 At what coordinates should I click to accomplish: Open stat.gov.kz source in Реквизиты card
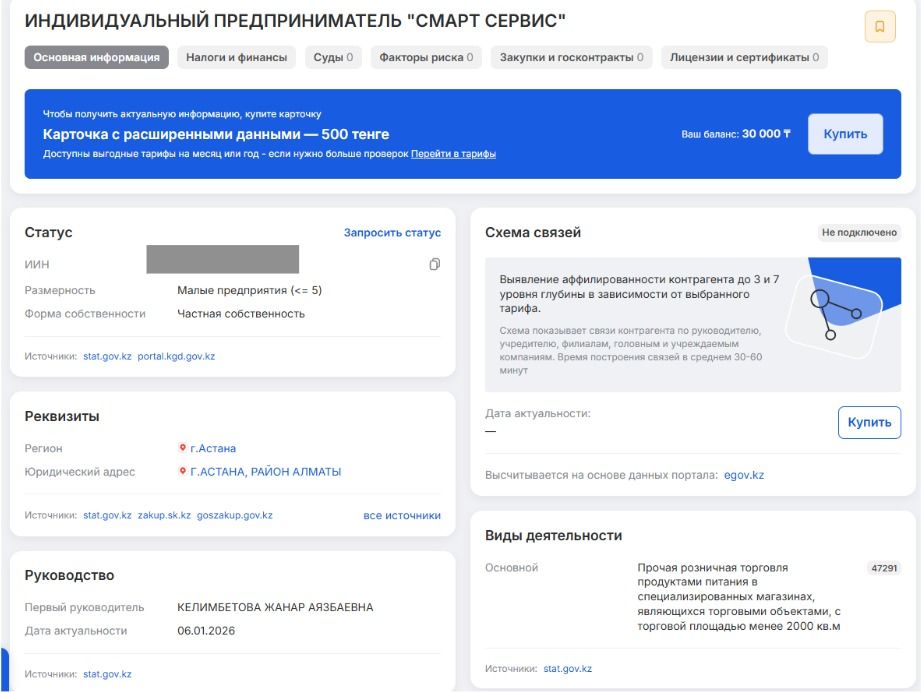107,515
